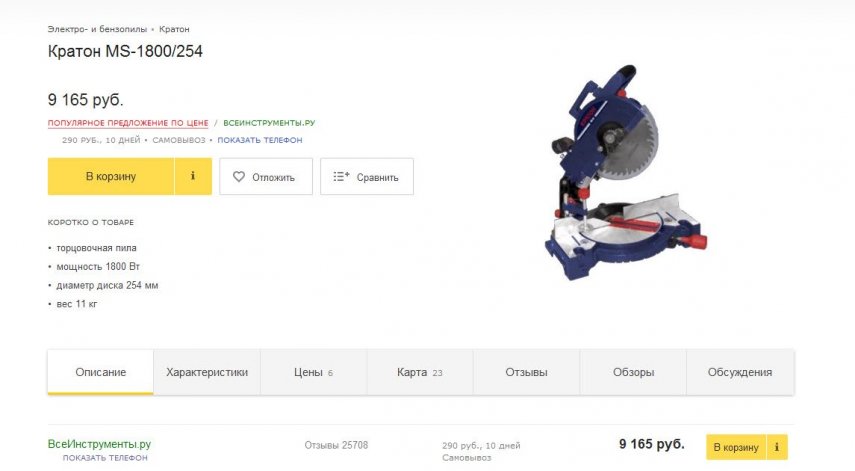
Task: Add product to cart with large yellow button
Action: 111,176
